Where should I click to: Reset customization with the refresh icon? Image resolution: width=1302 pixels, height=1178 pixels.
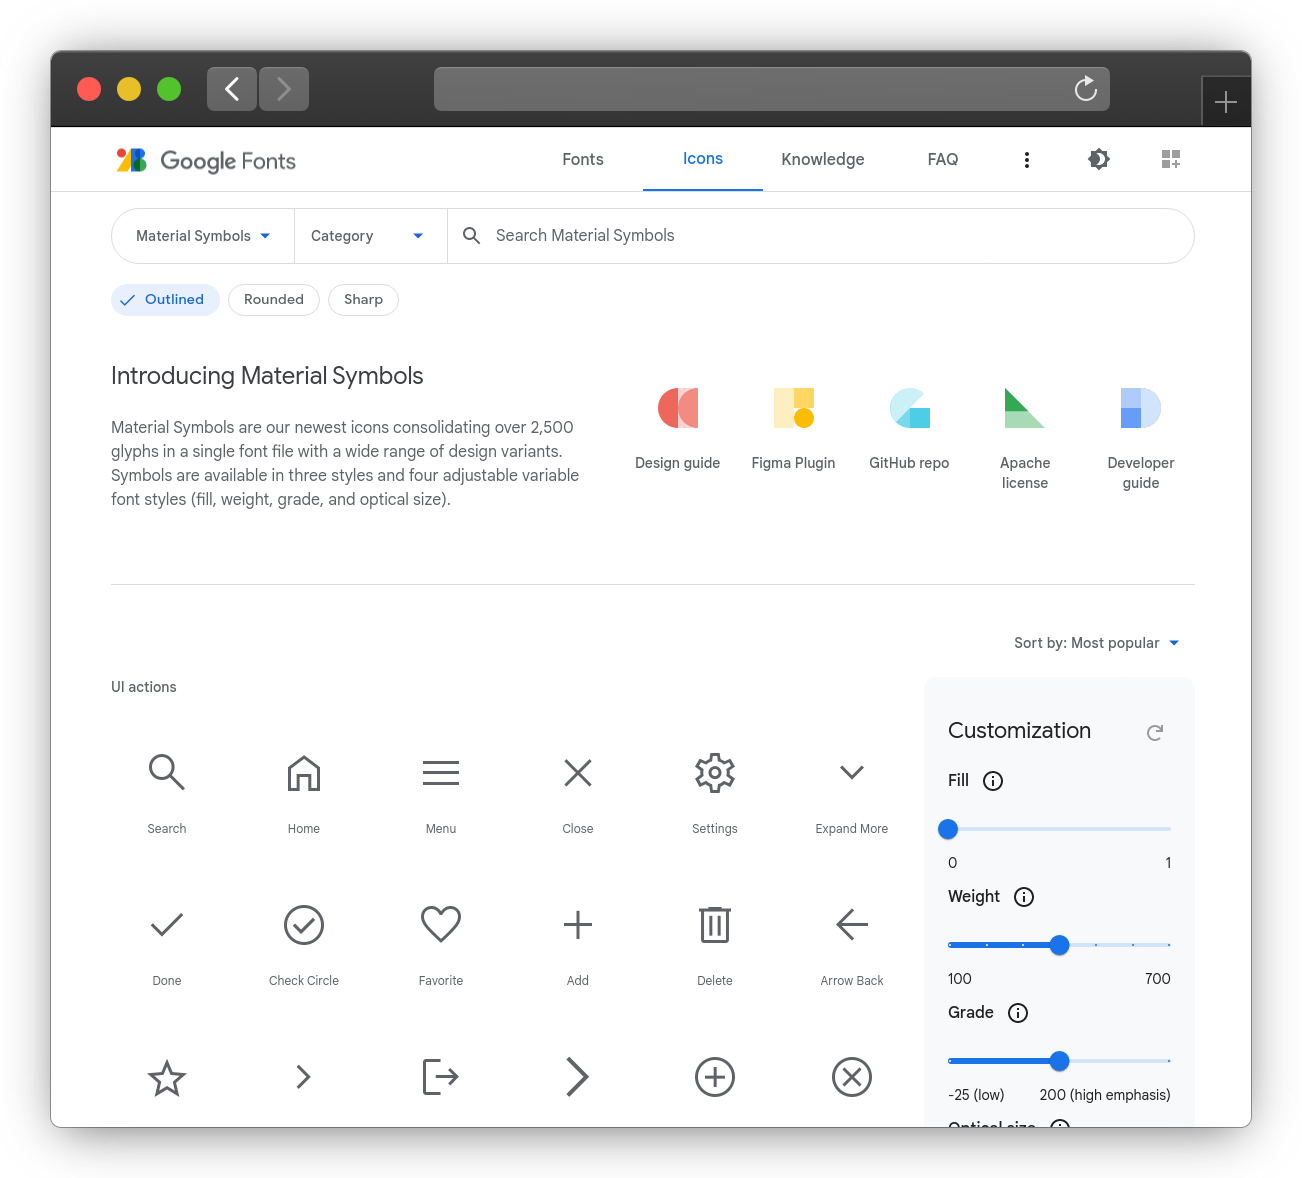click(1155, 733)
